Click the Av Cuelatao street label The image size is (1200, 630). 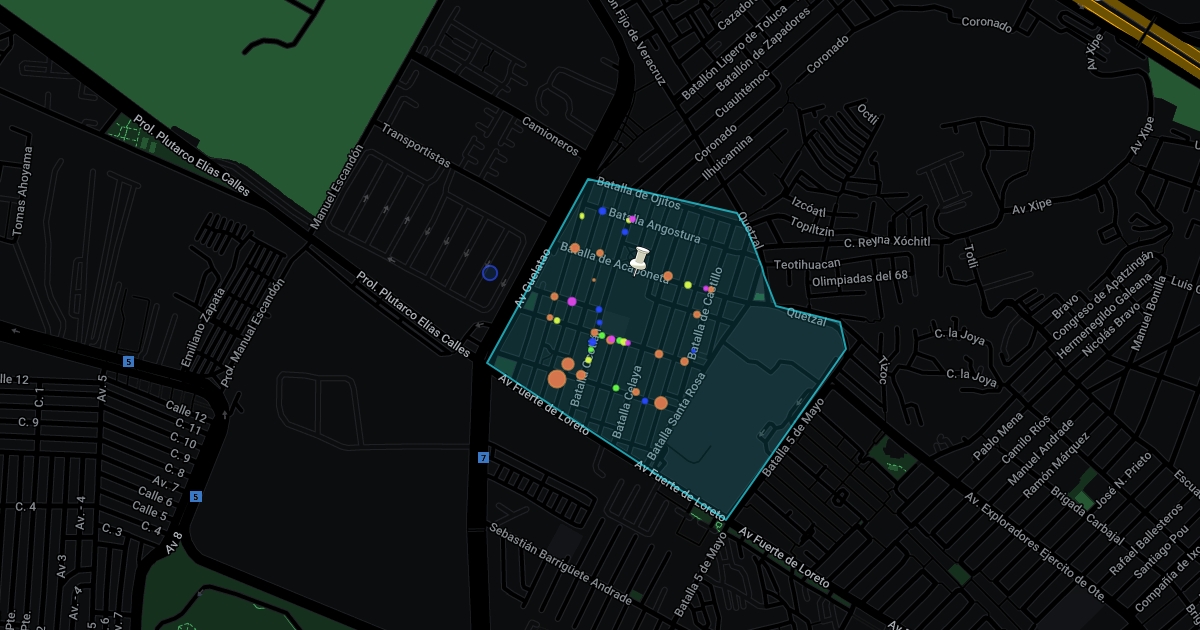click(x=532, y=277)
